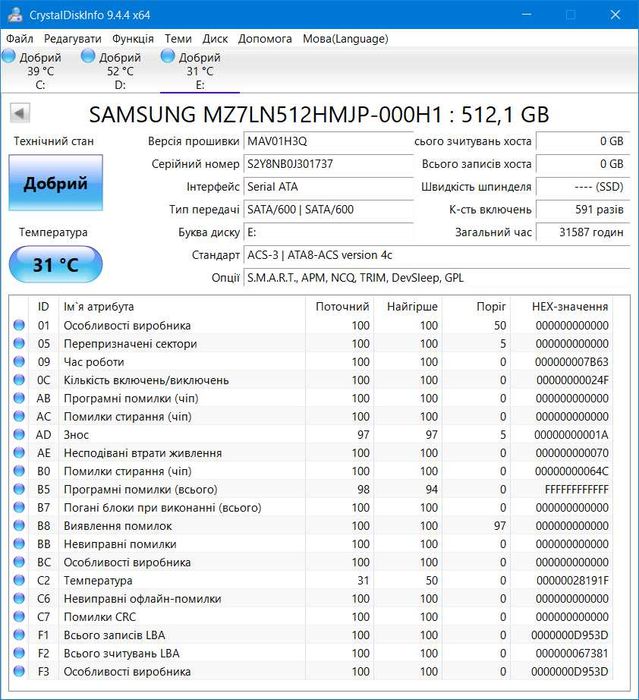Open the Диск menu
639x700 pixels.
pyautogui.click(x=215, y=39)
